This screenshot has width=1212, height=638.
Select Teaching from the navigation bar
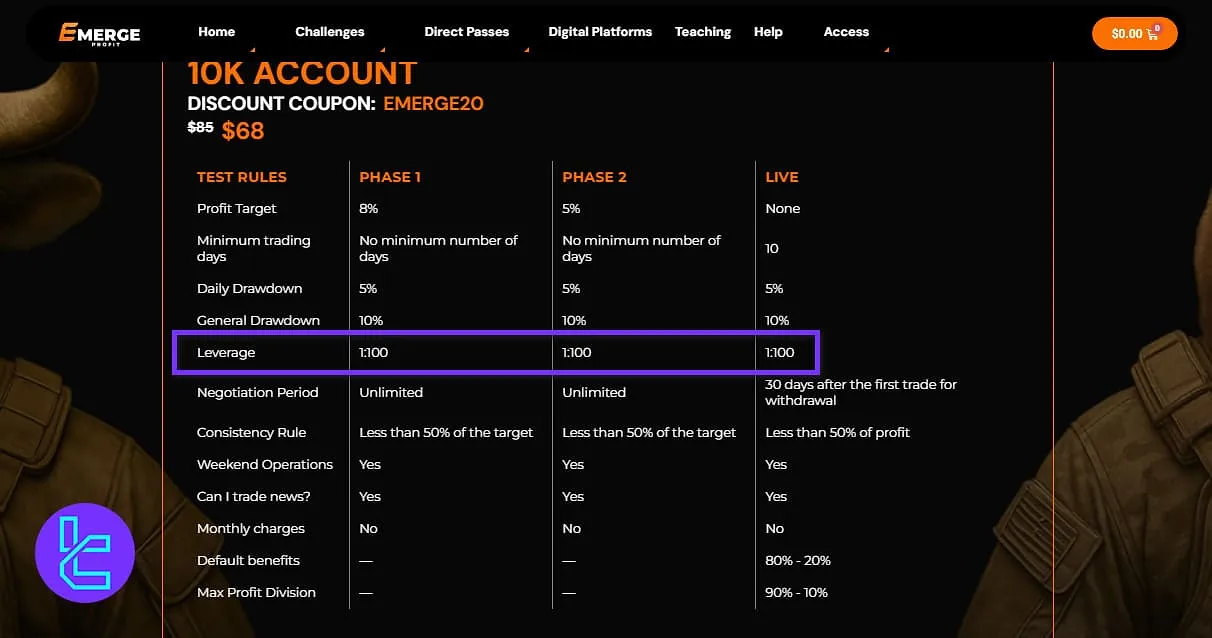(x=703, y=31)
